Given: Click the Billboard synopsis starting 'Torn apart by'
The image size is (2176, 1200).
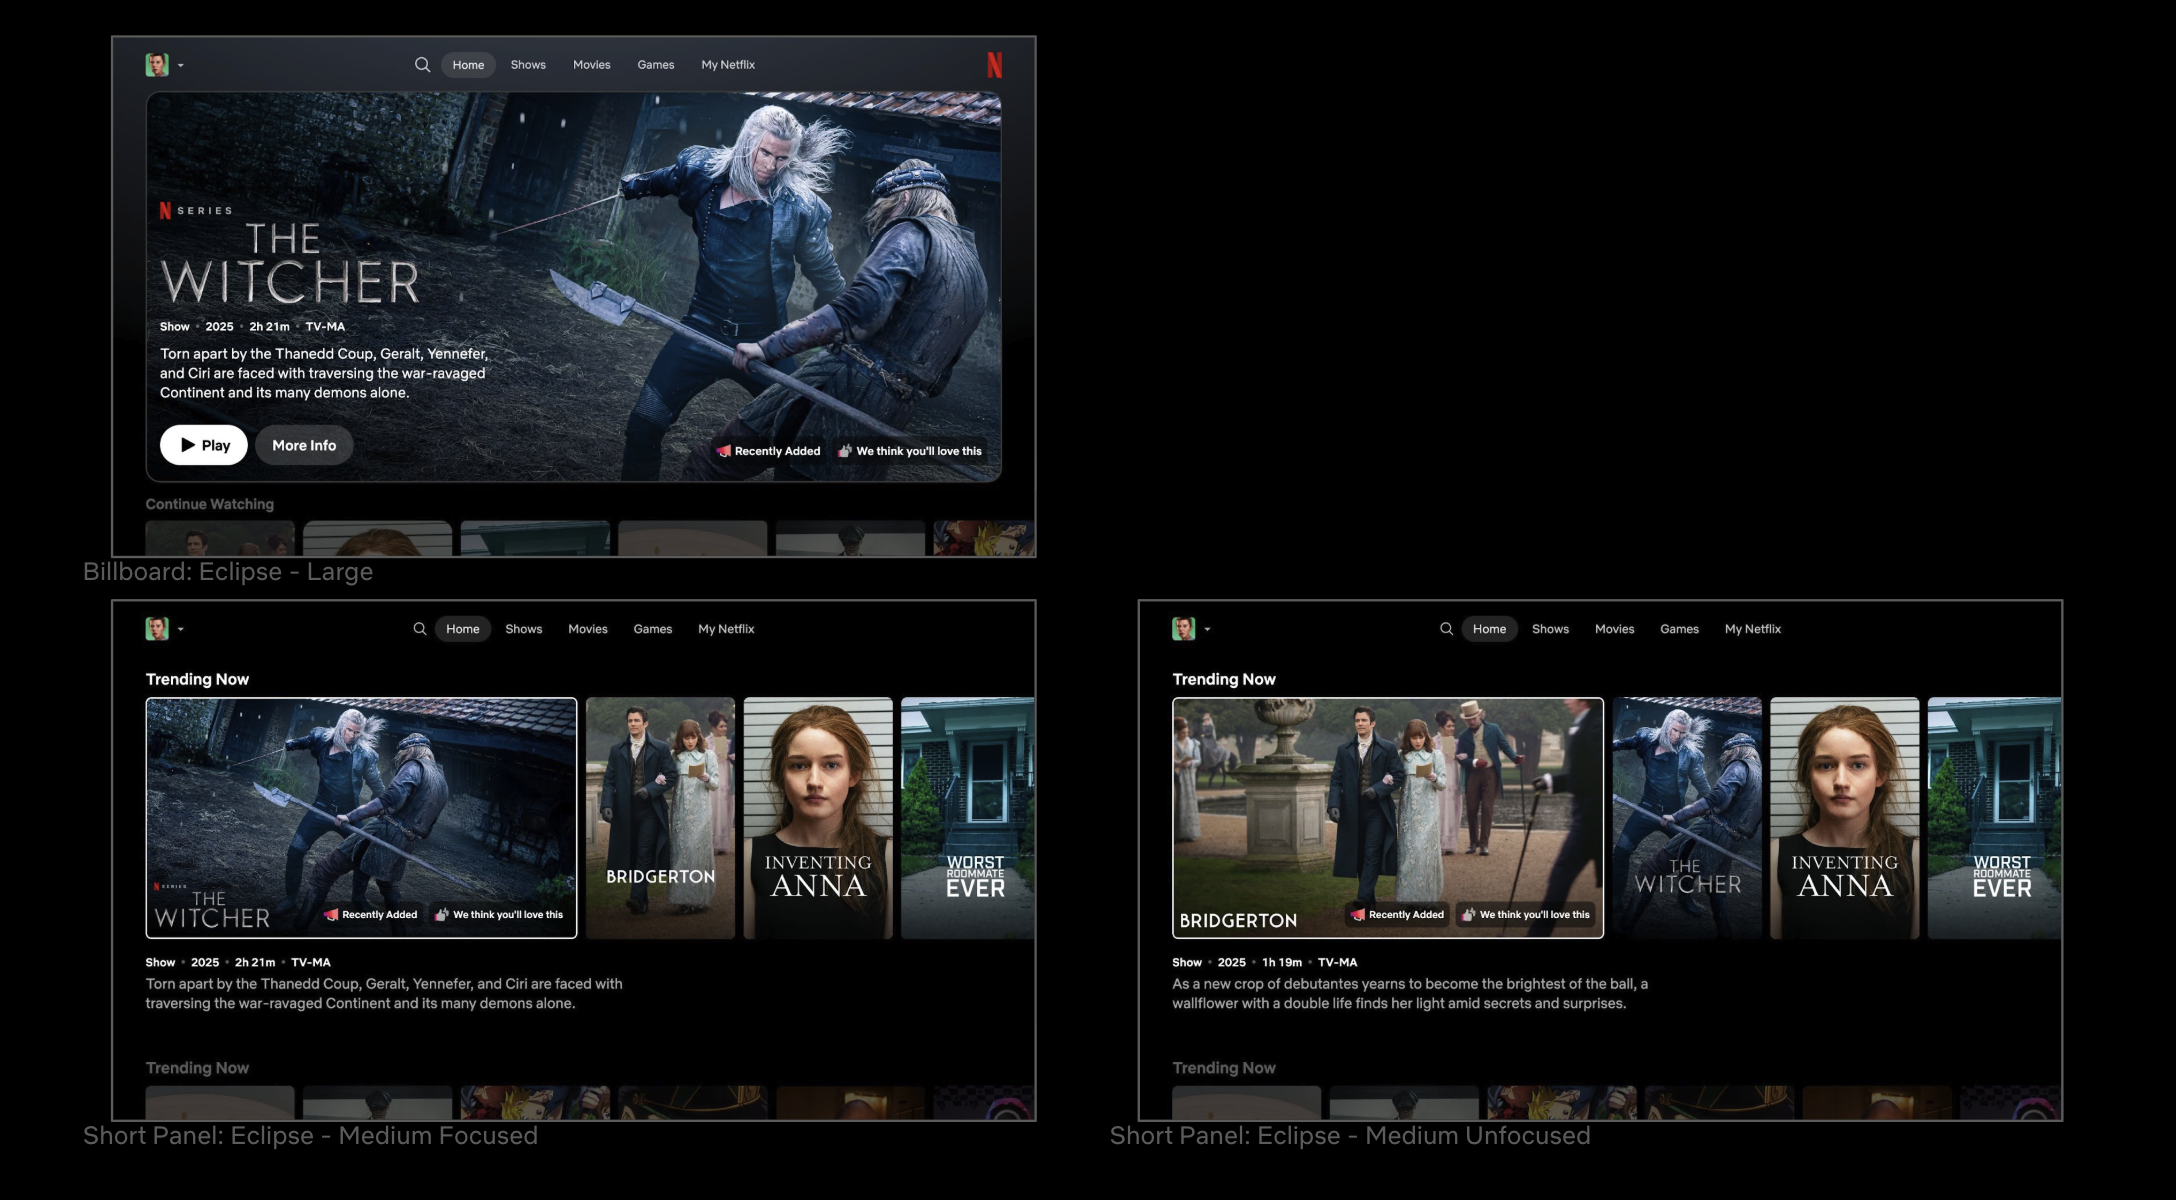Looking at the screenshot, I should pyautogui.click(x=324, y=373).
